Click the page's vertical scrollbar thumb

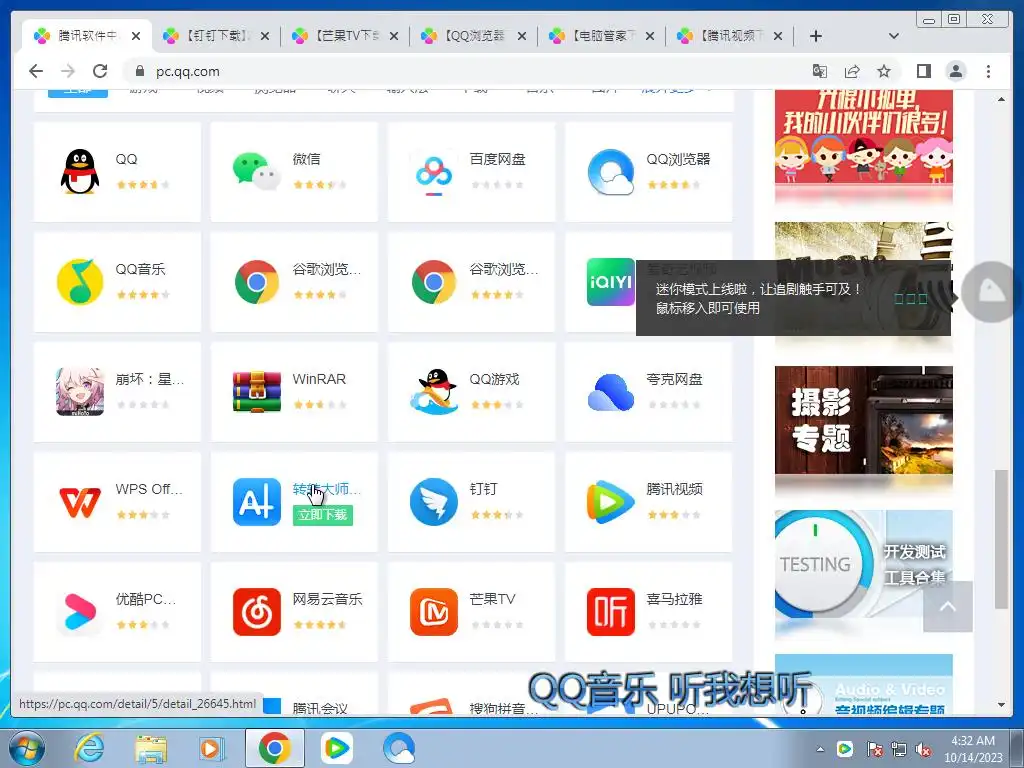coord(1001,539)
